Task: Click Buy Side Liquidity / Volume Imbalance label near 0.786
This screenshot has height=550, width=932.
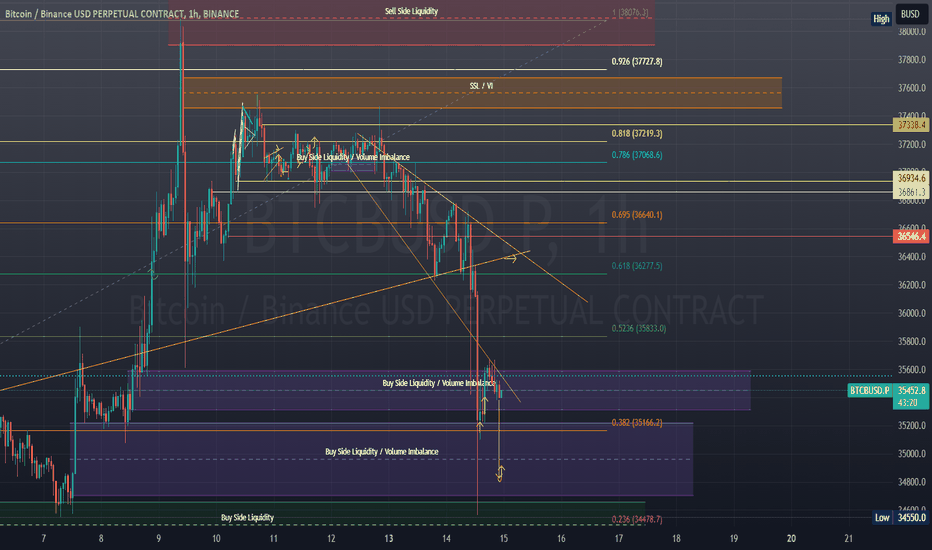Action: (x=353, y=157)
